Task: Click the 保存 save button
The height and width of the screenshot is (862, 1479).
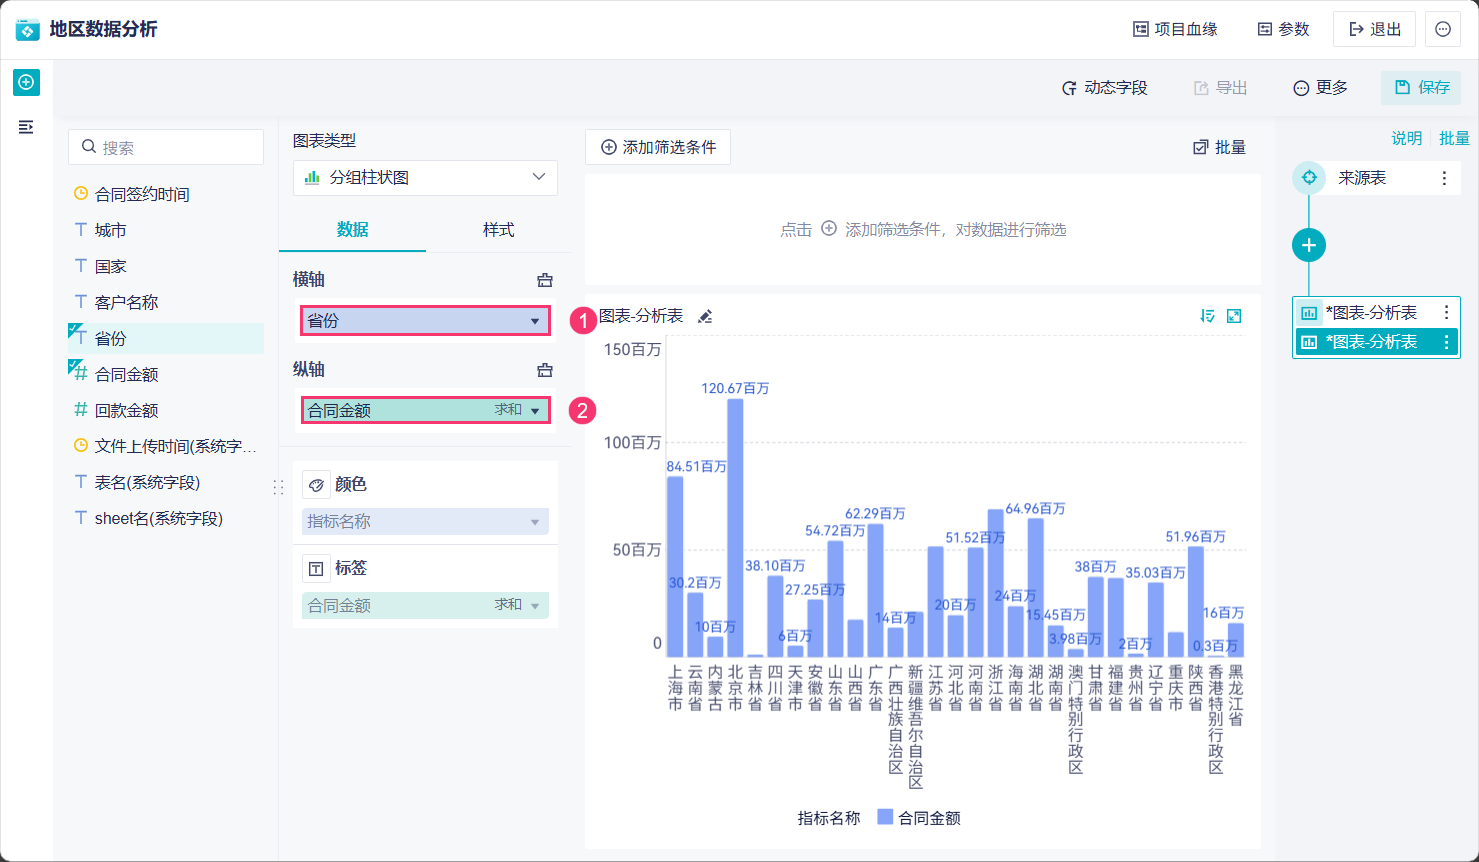Action: [x=1421, y=88]
